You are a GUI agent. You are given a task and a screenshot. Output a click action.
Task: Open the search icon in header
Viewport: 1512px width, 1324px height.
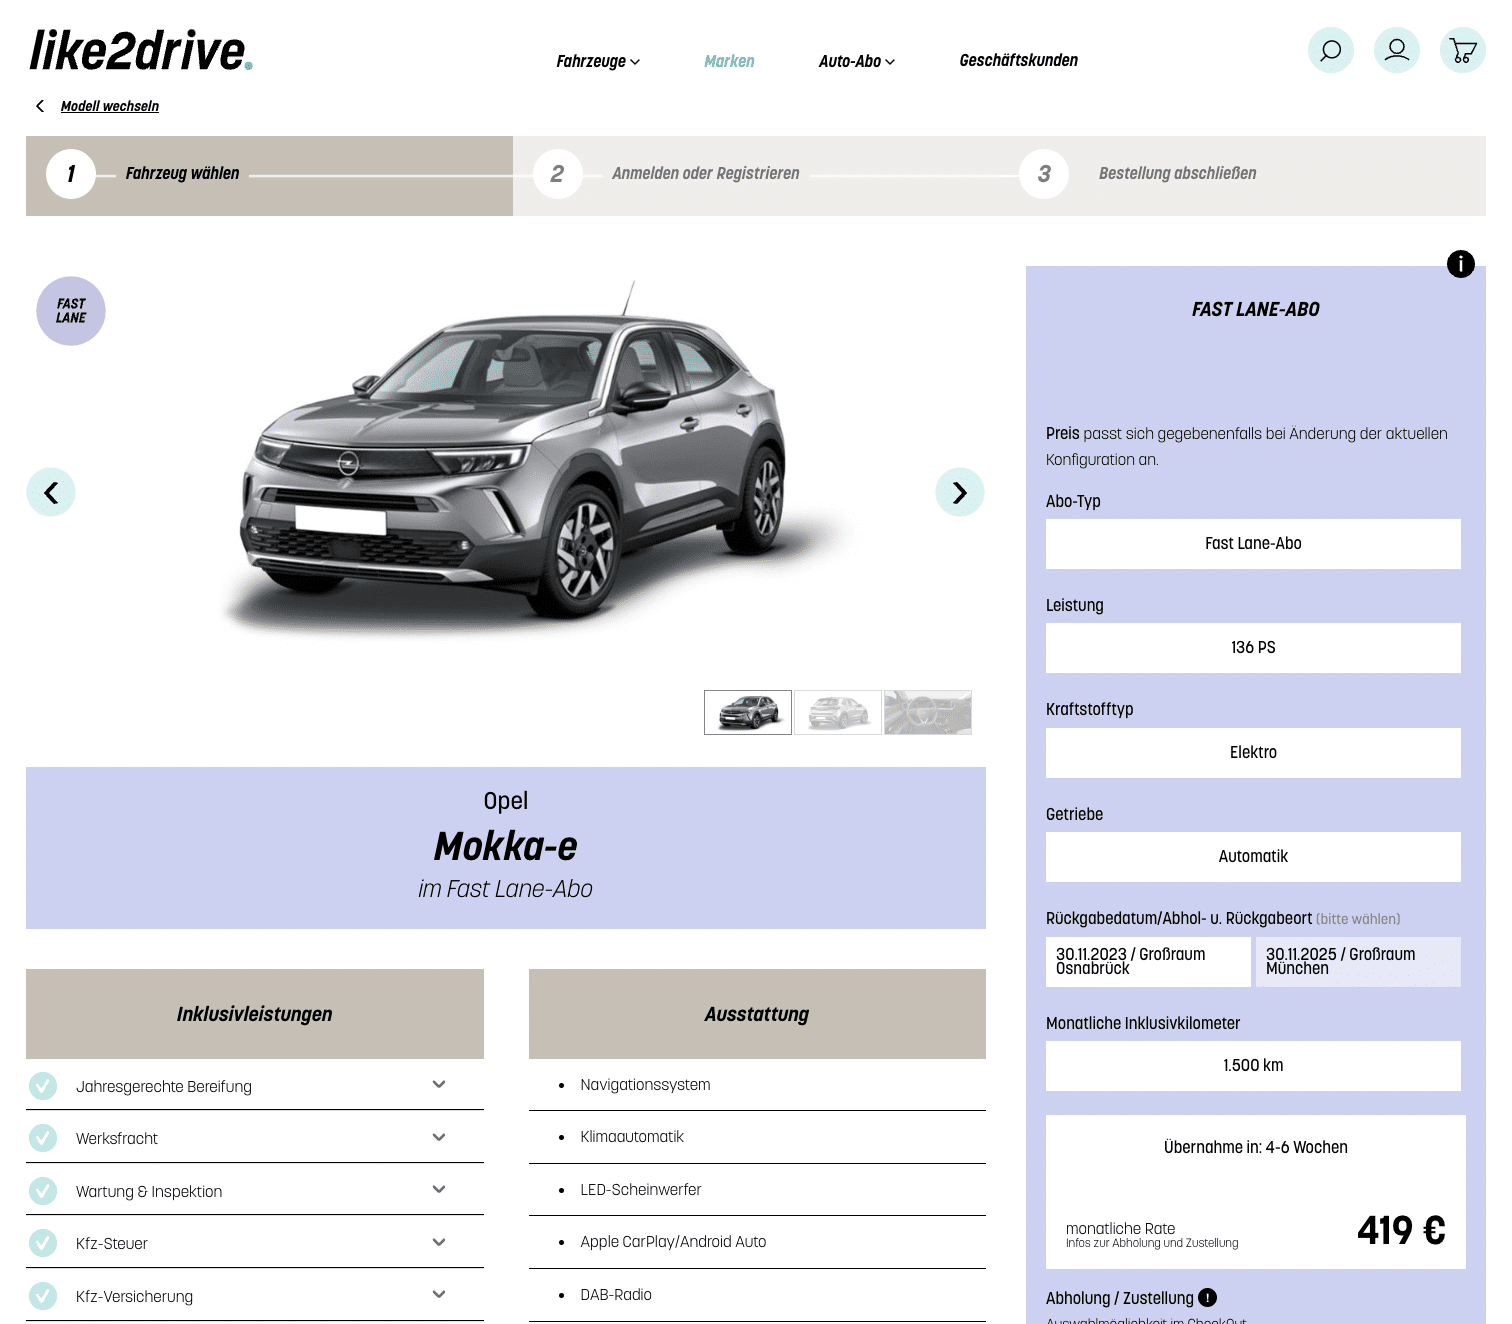pos(1331,50)
